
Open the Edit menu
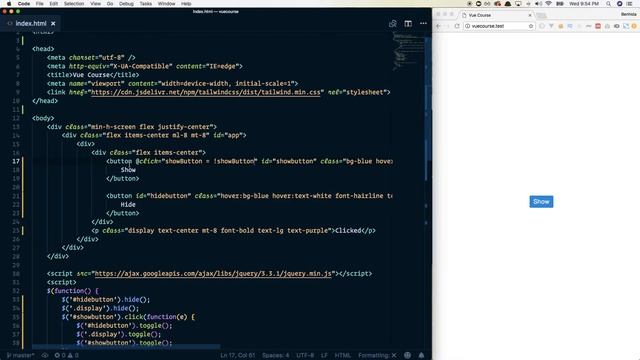coord(53,4)
